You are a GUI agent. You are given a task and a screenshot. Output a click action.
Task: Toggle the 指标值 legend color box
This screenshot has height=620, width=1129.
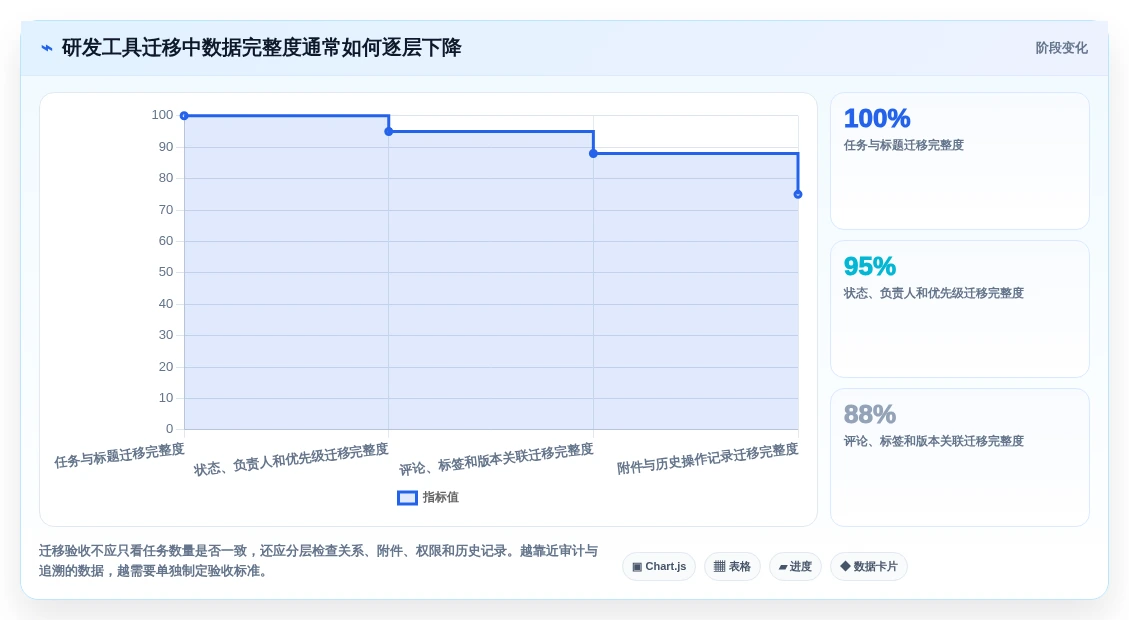[x=408, y=498]
